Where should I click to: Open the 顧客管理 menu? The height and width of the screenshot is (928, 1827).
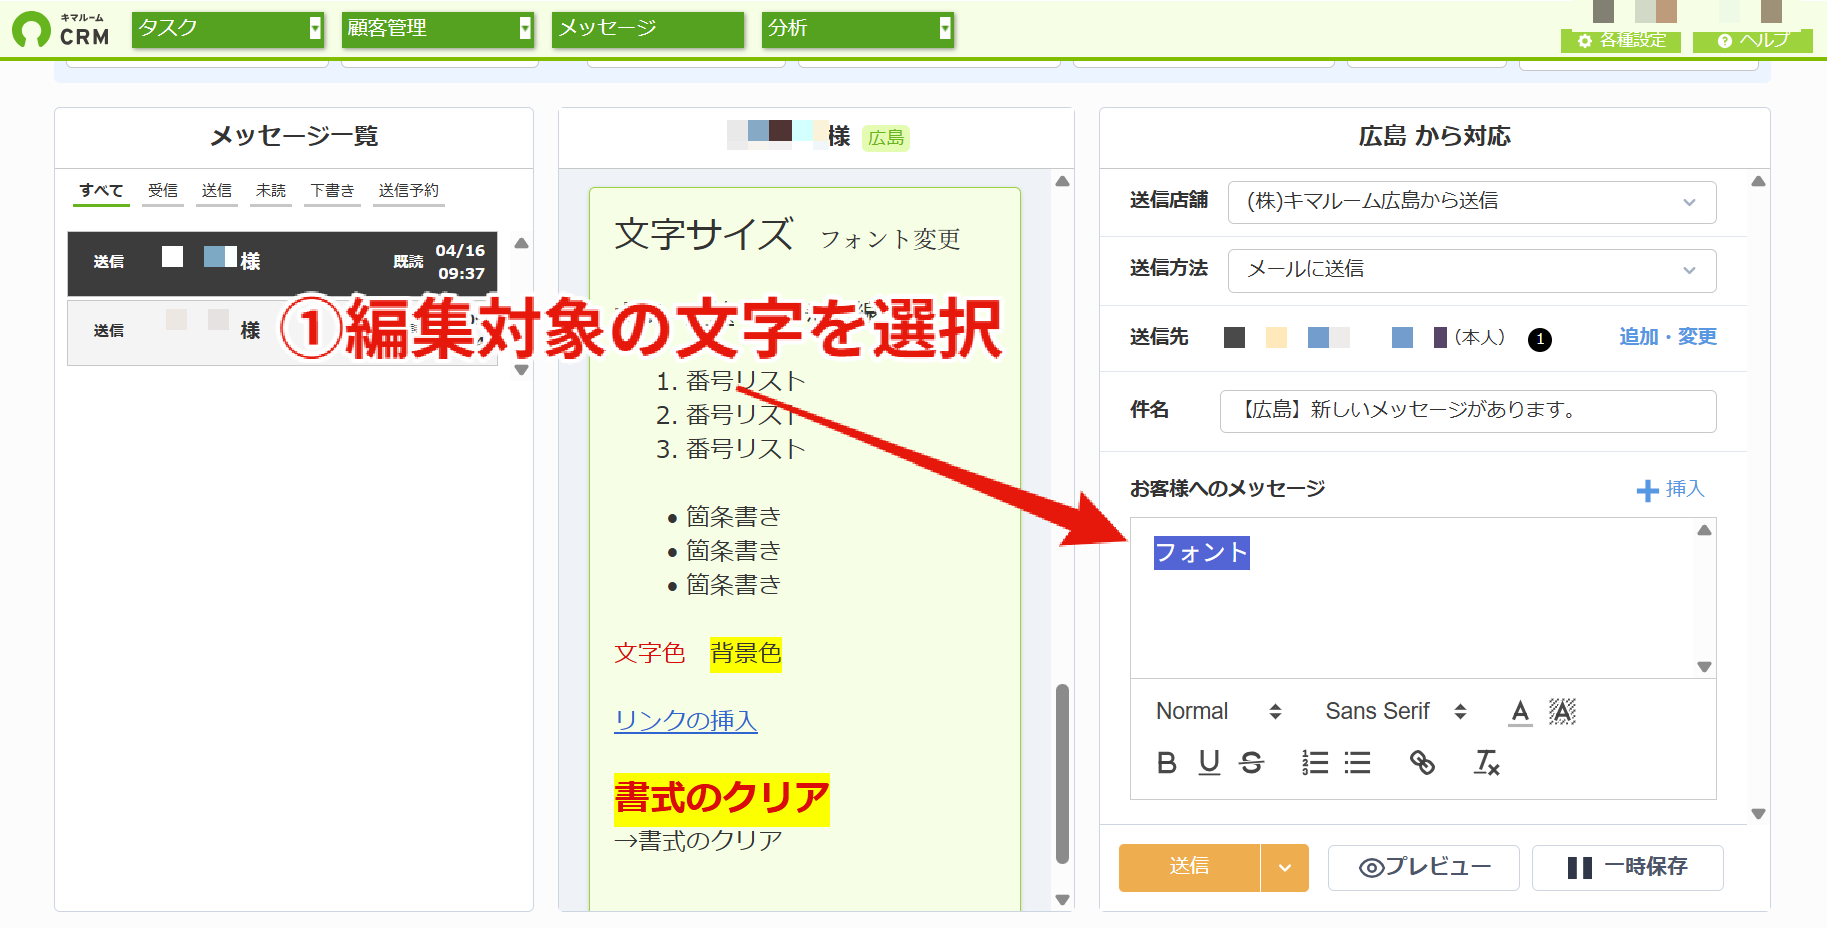[x=438, y=29]
